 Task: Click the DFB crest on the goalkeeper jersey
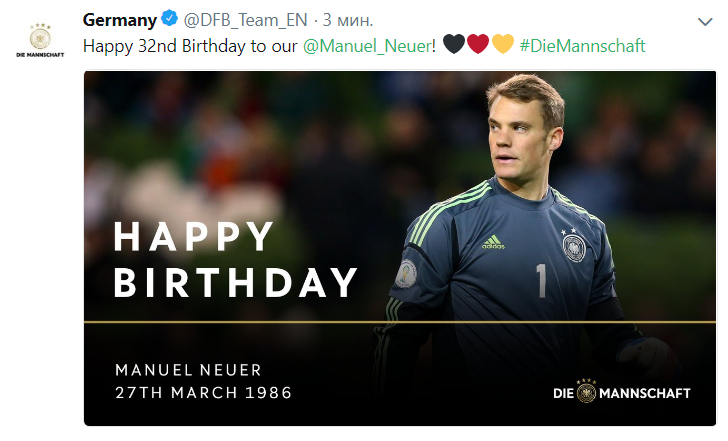[x=574, y=245]
